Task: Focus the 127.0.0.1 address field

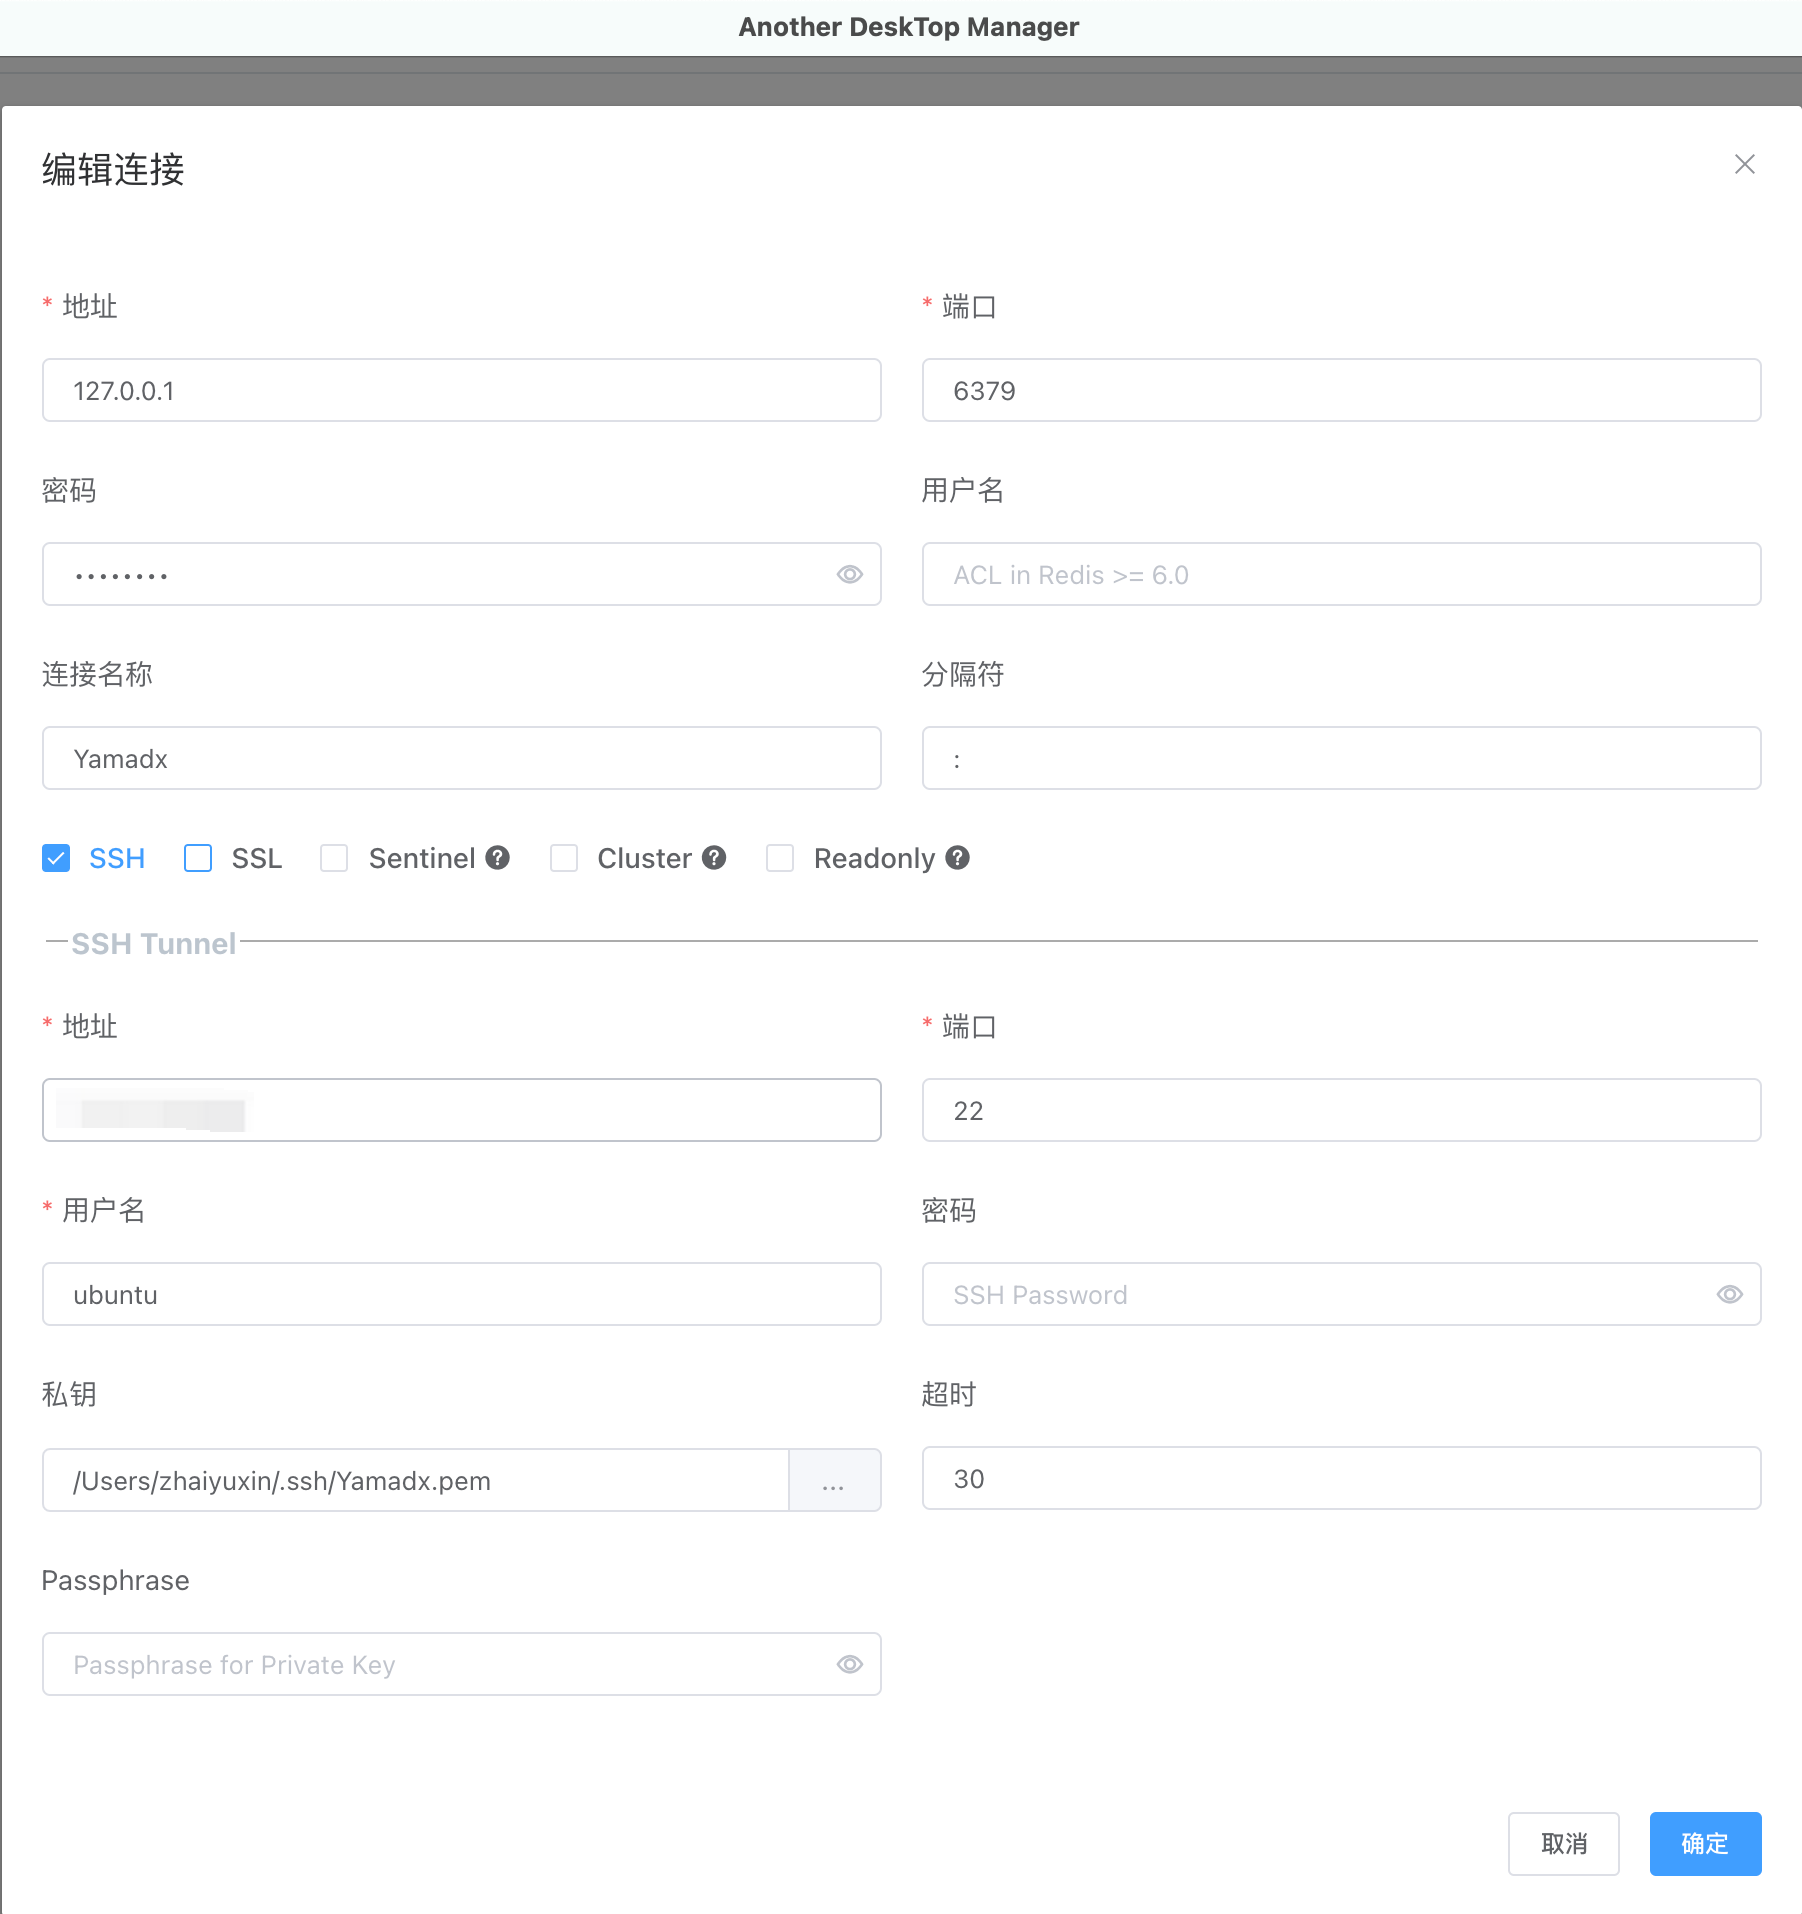Action: (462, 390)
